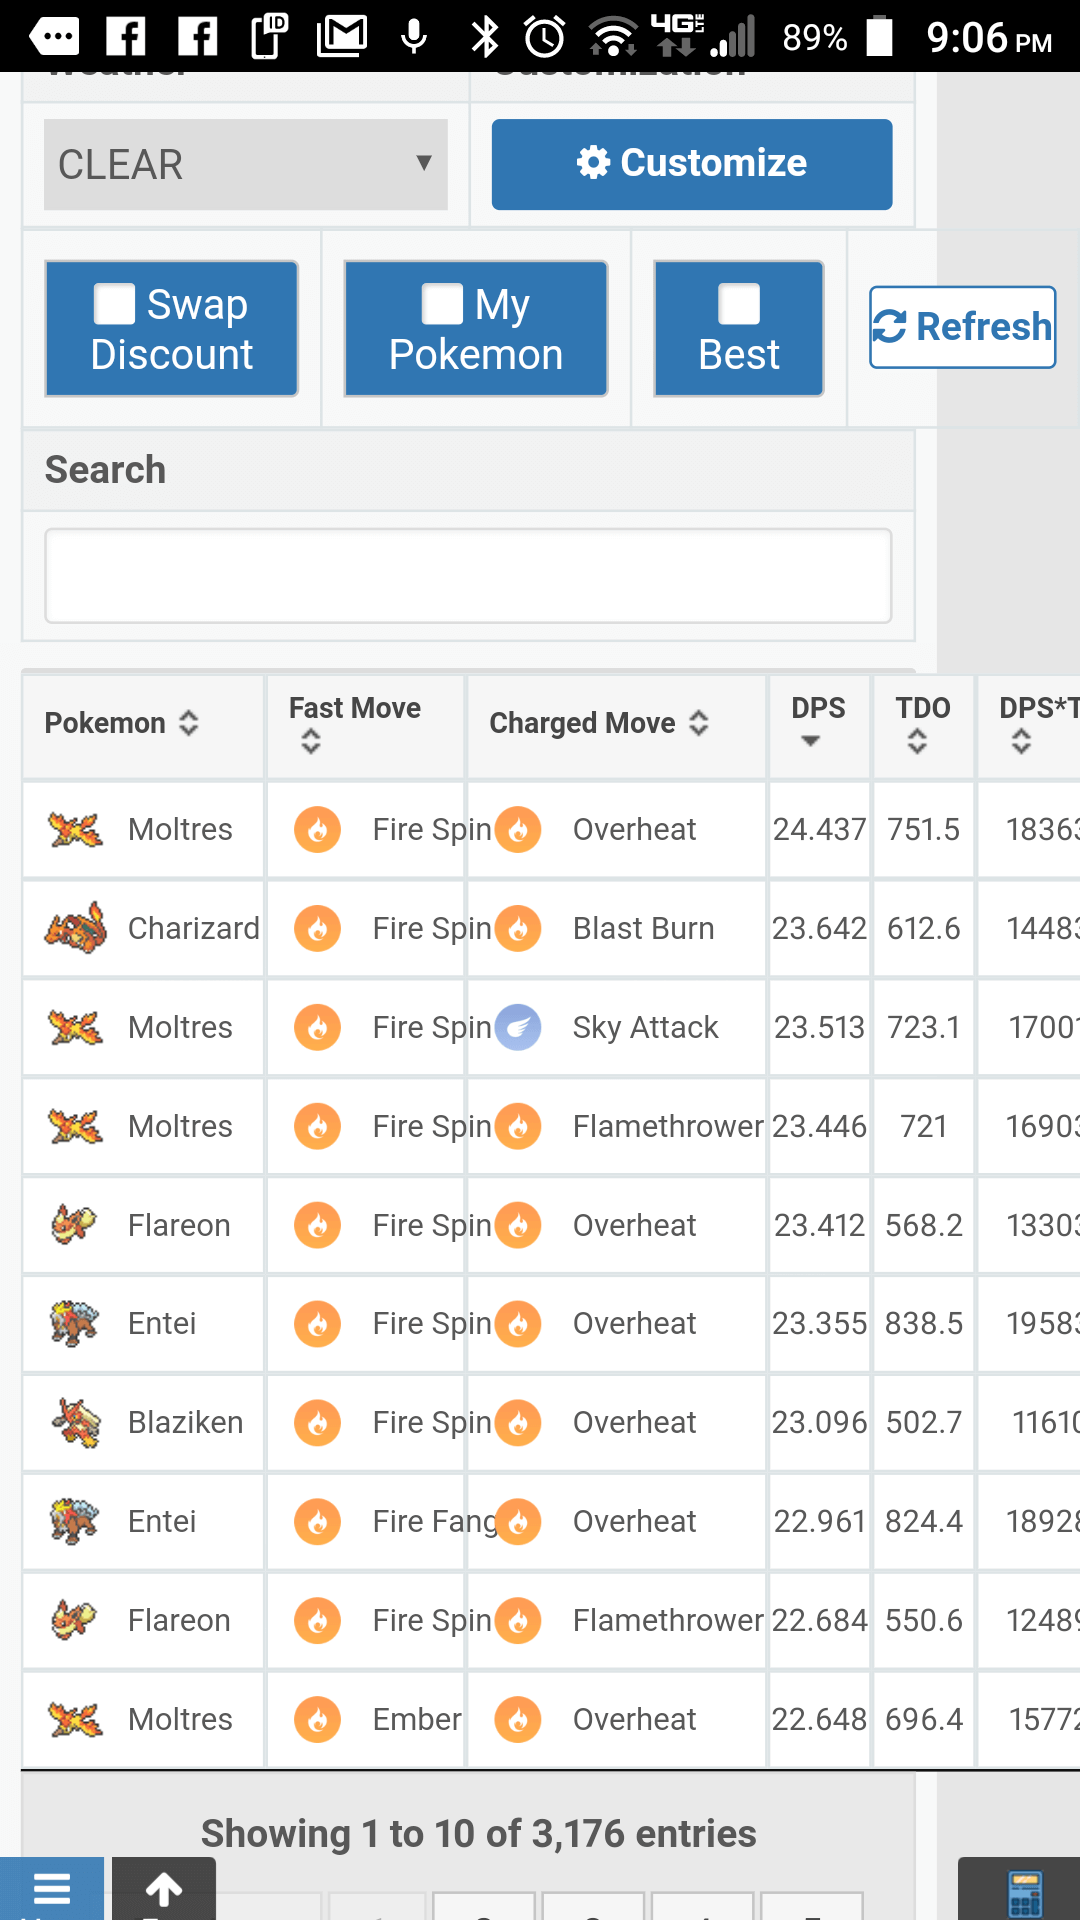The height and width of the screenshot is (1920, 1080).
Task: Click into the Search input field
Action: (468, 576)
